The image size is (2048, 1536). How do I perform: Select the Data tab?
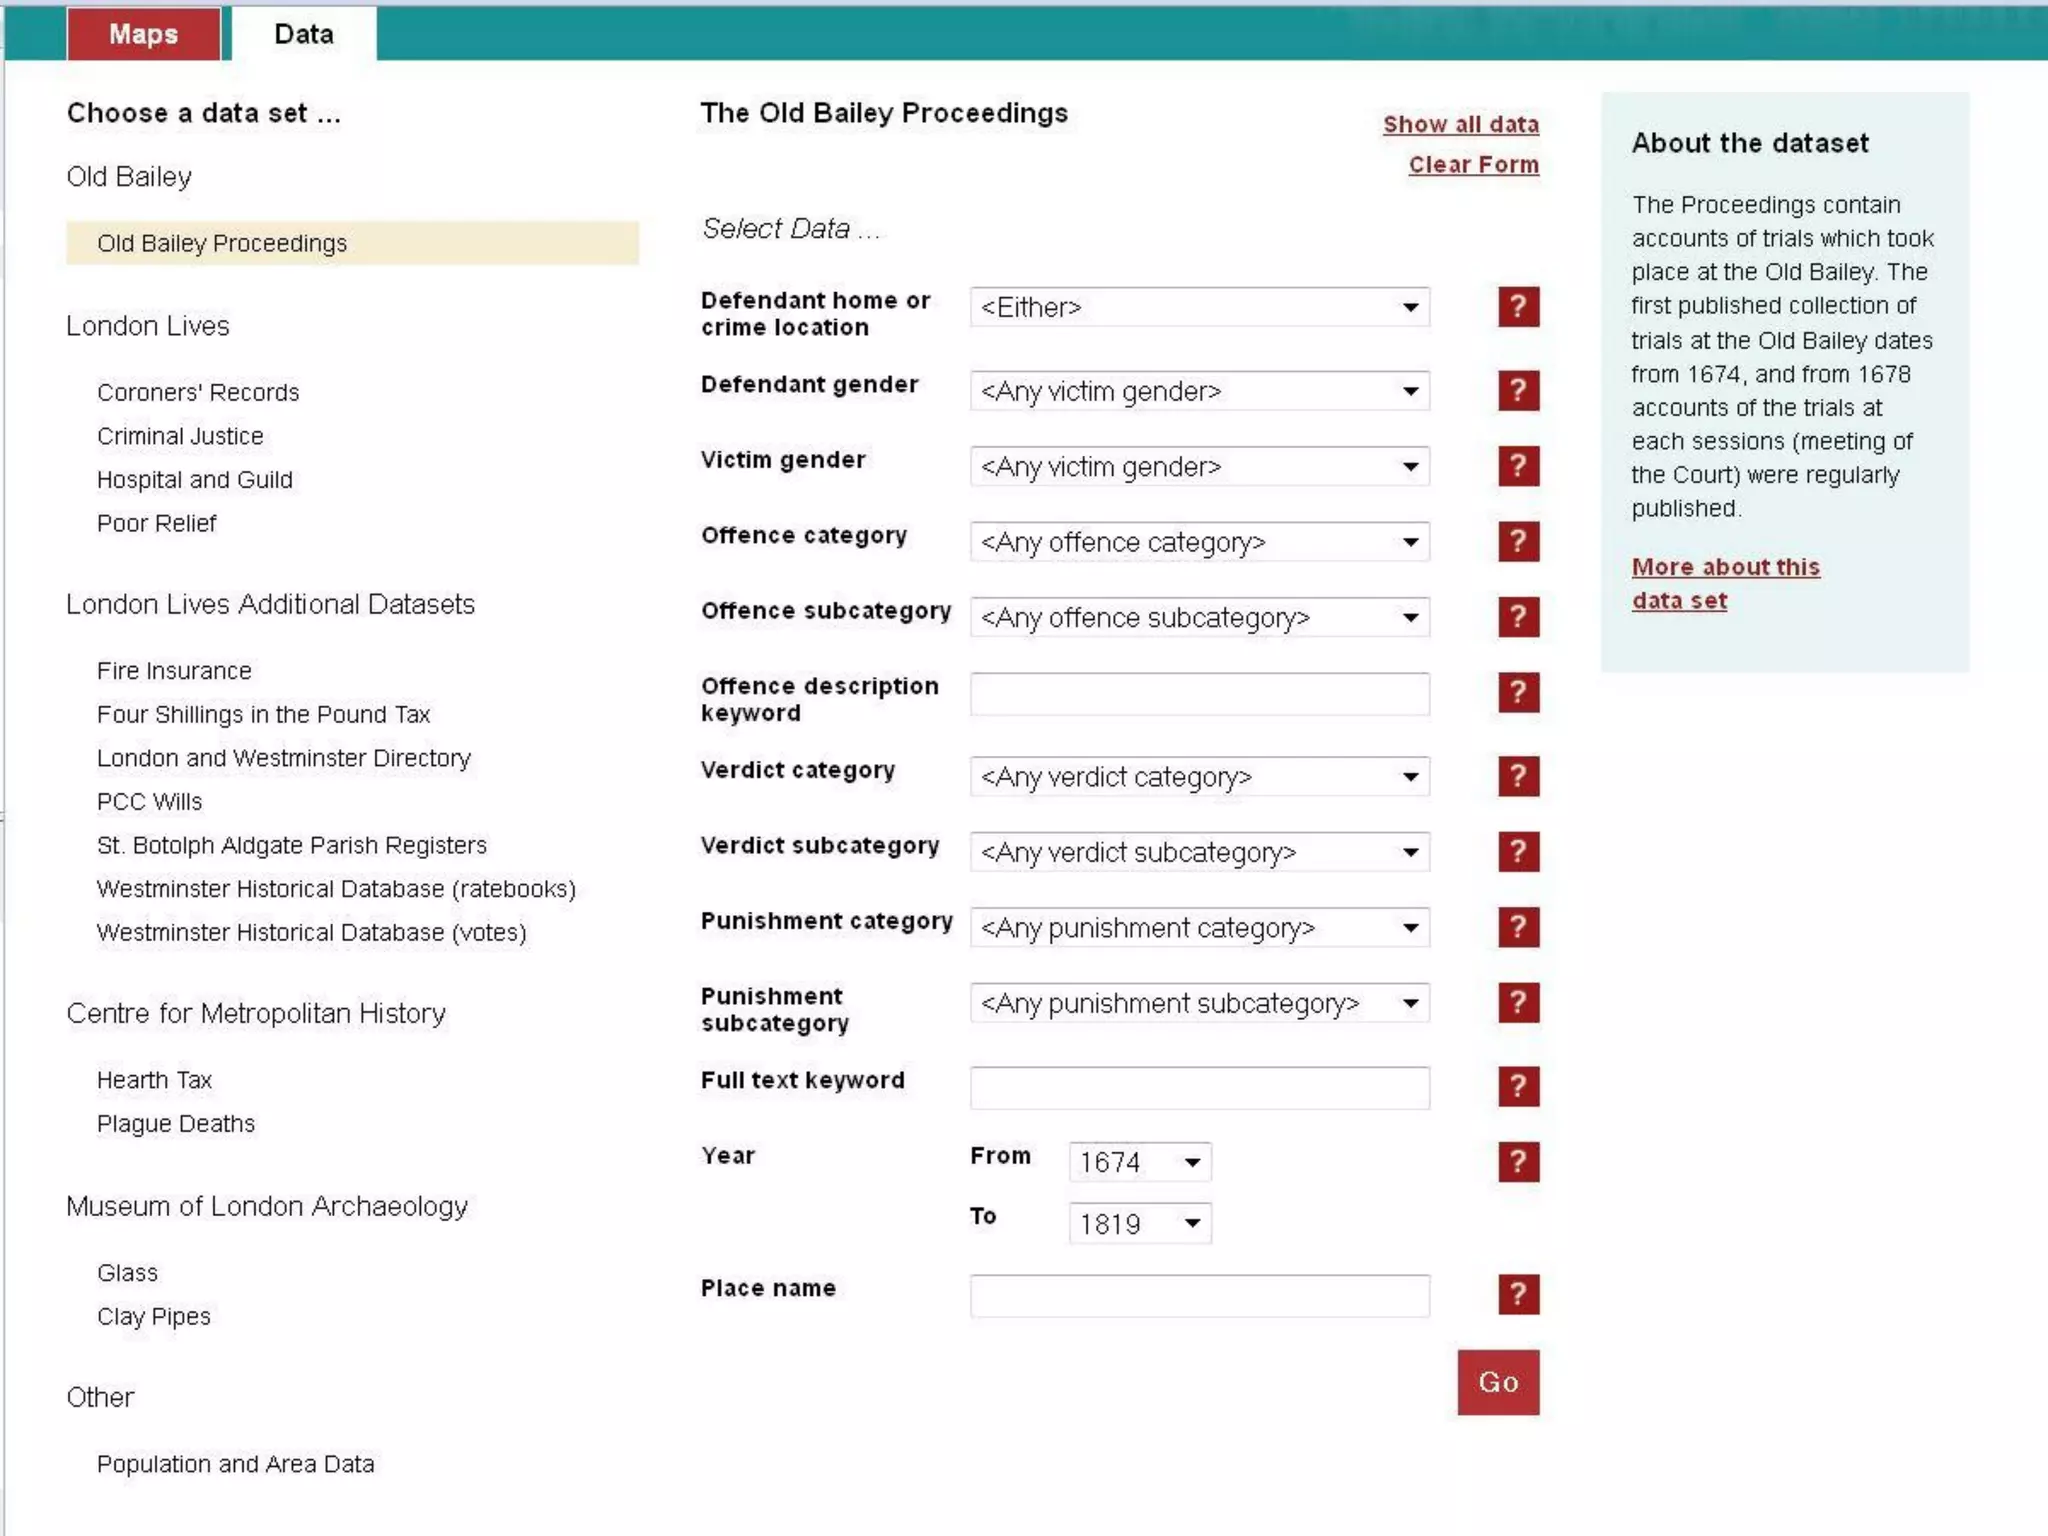[303, 34]
